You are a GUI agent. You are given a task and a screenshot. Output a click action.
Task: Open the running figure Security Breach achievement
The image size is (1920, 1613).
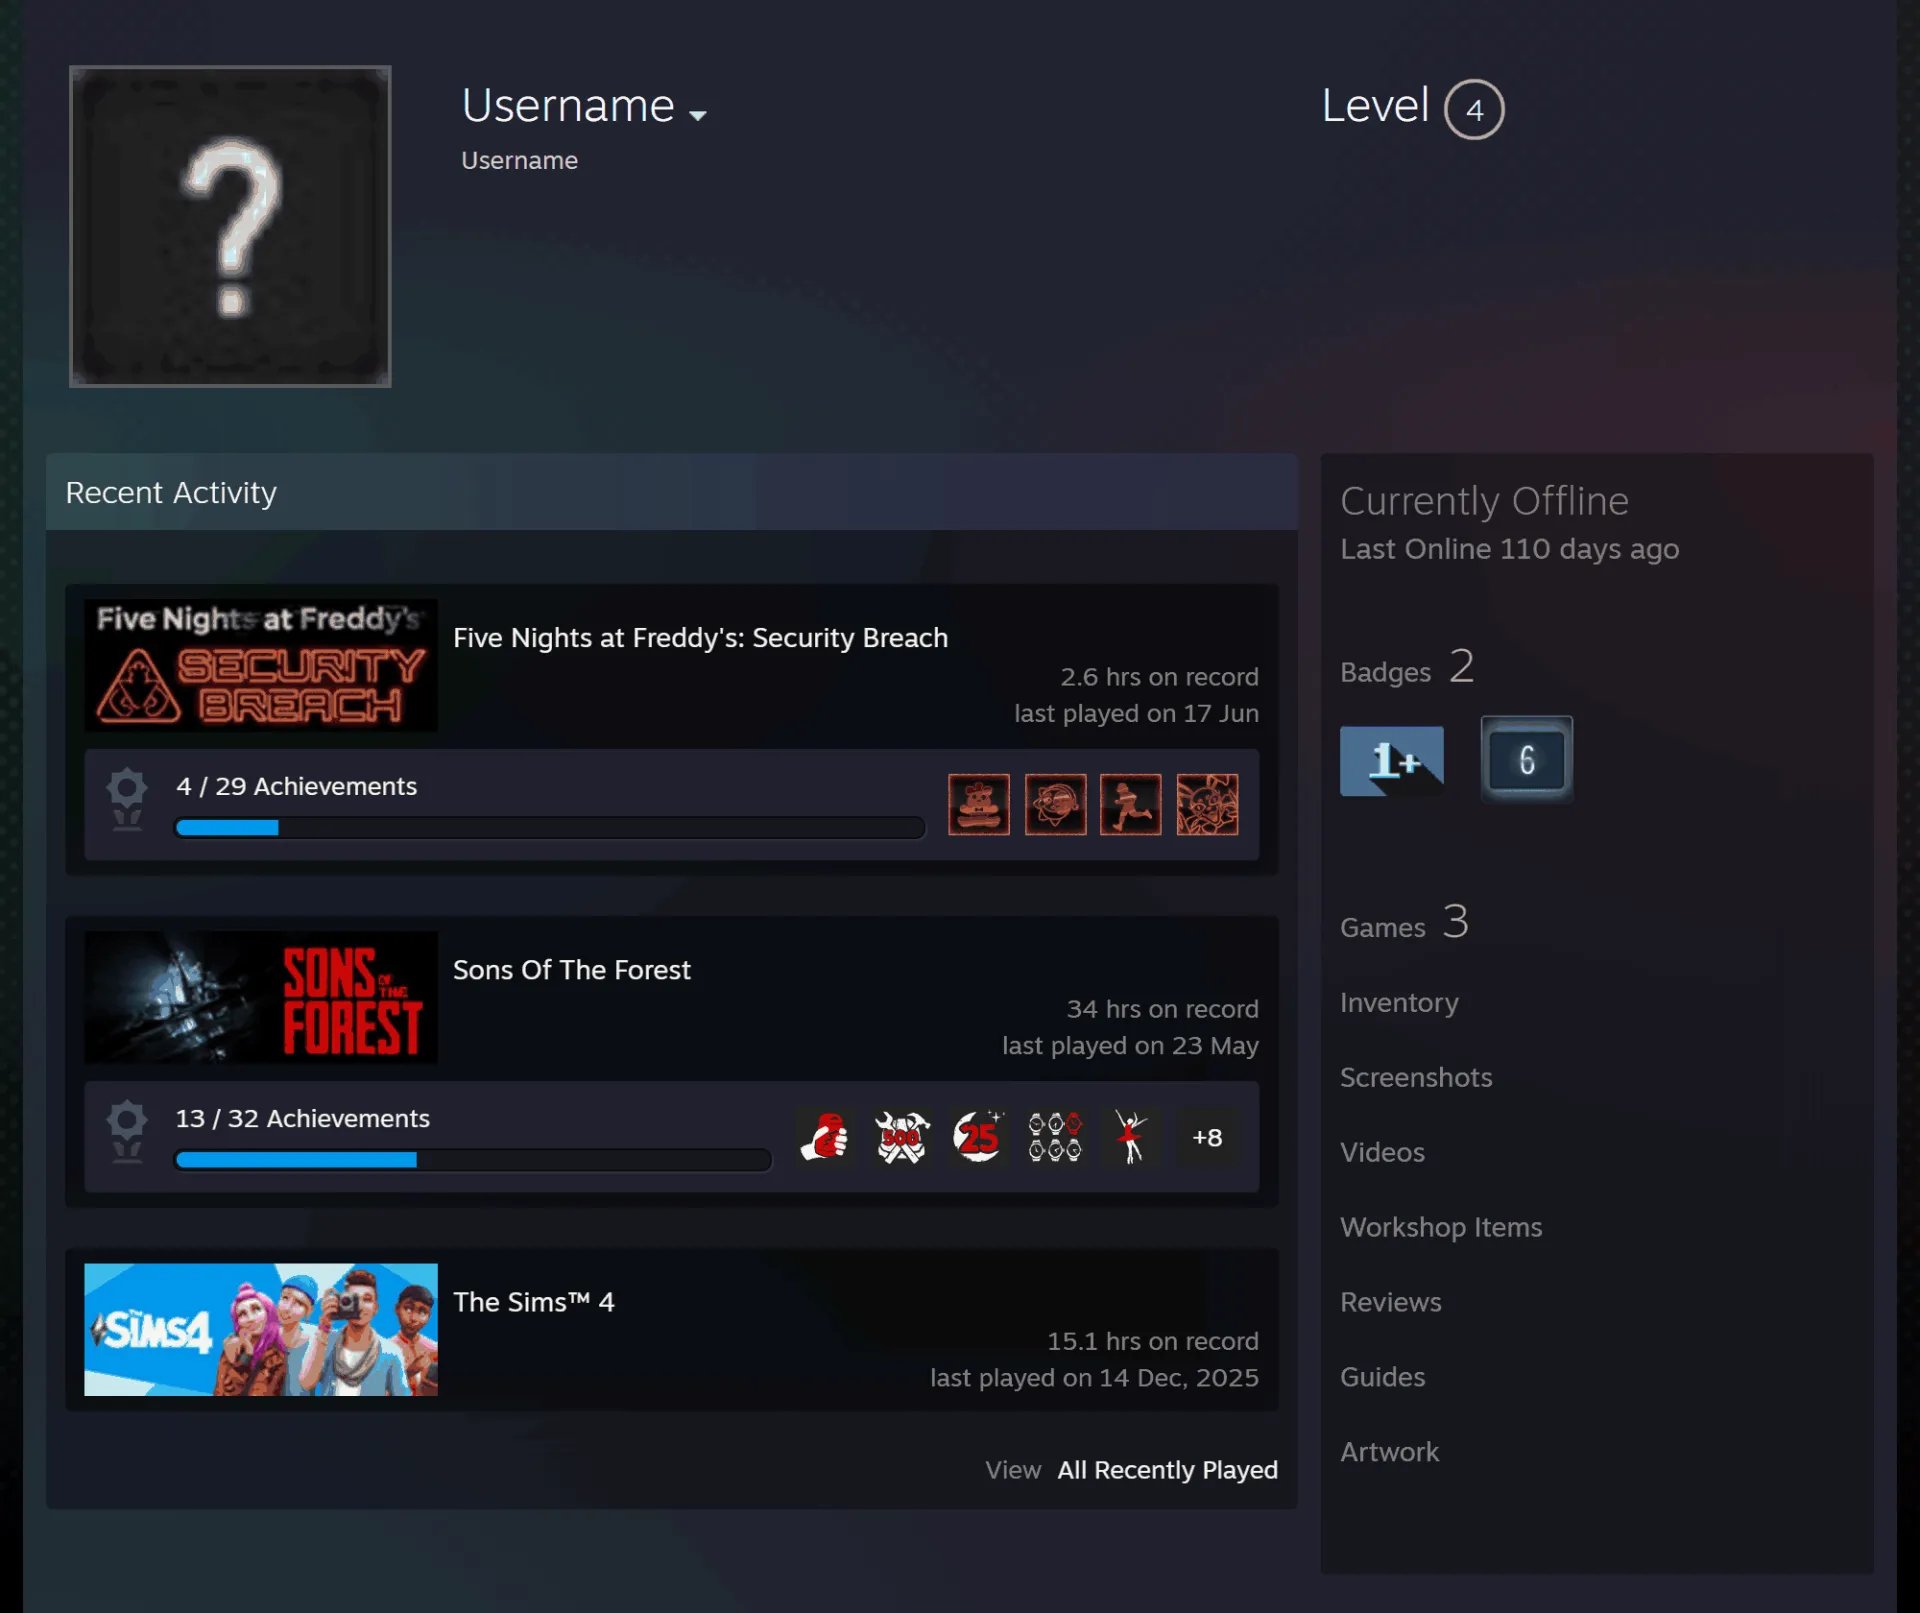pyautogui.click(x=1131, y=804)
